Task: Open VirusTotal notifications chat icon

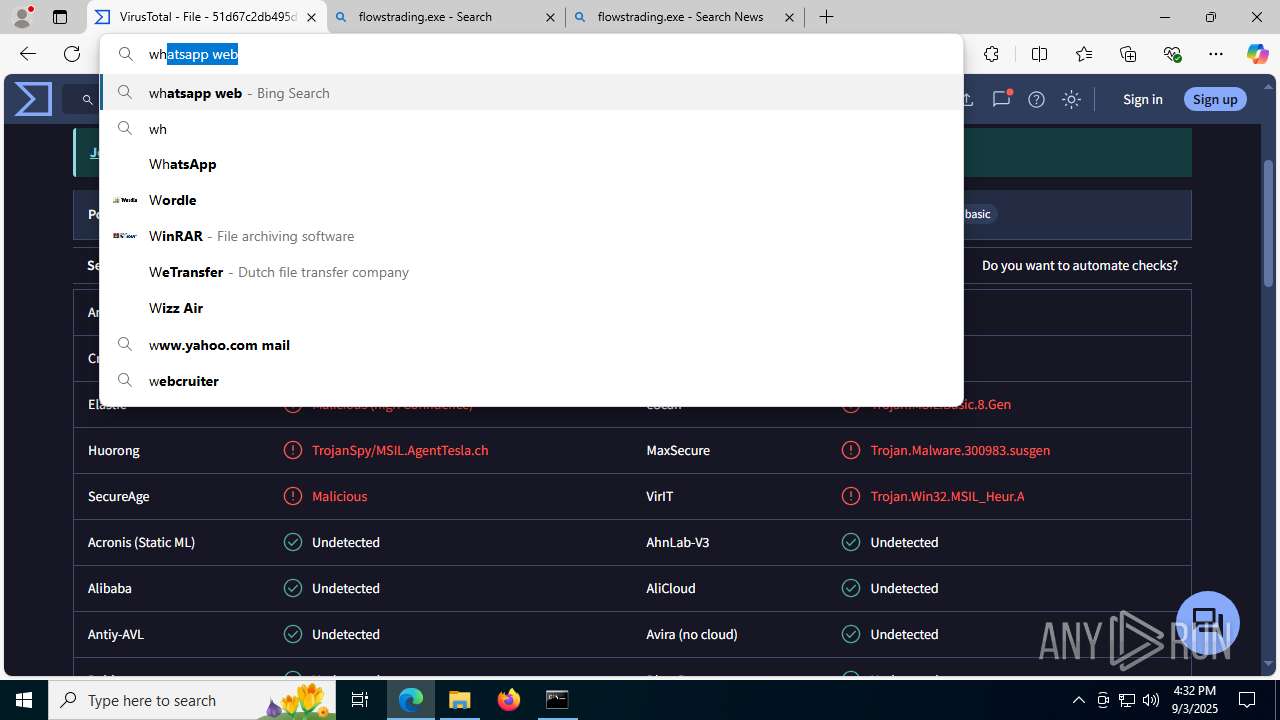Action: click(x=1001, y=99)
